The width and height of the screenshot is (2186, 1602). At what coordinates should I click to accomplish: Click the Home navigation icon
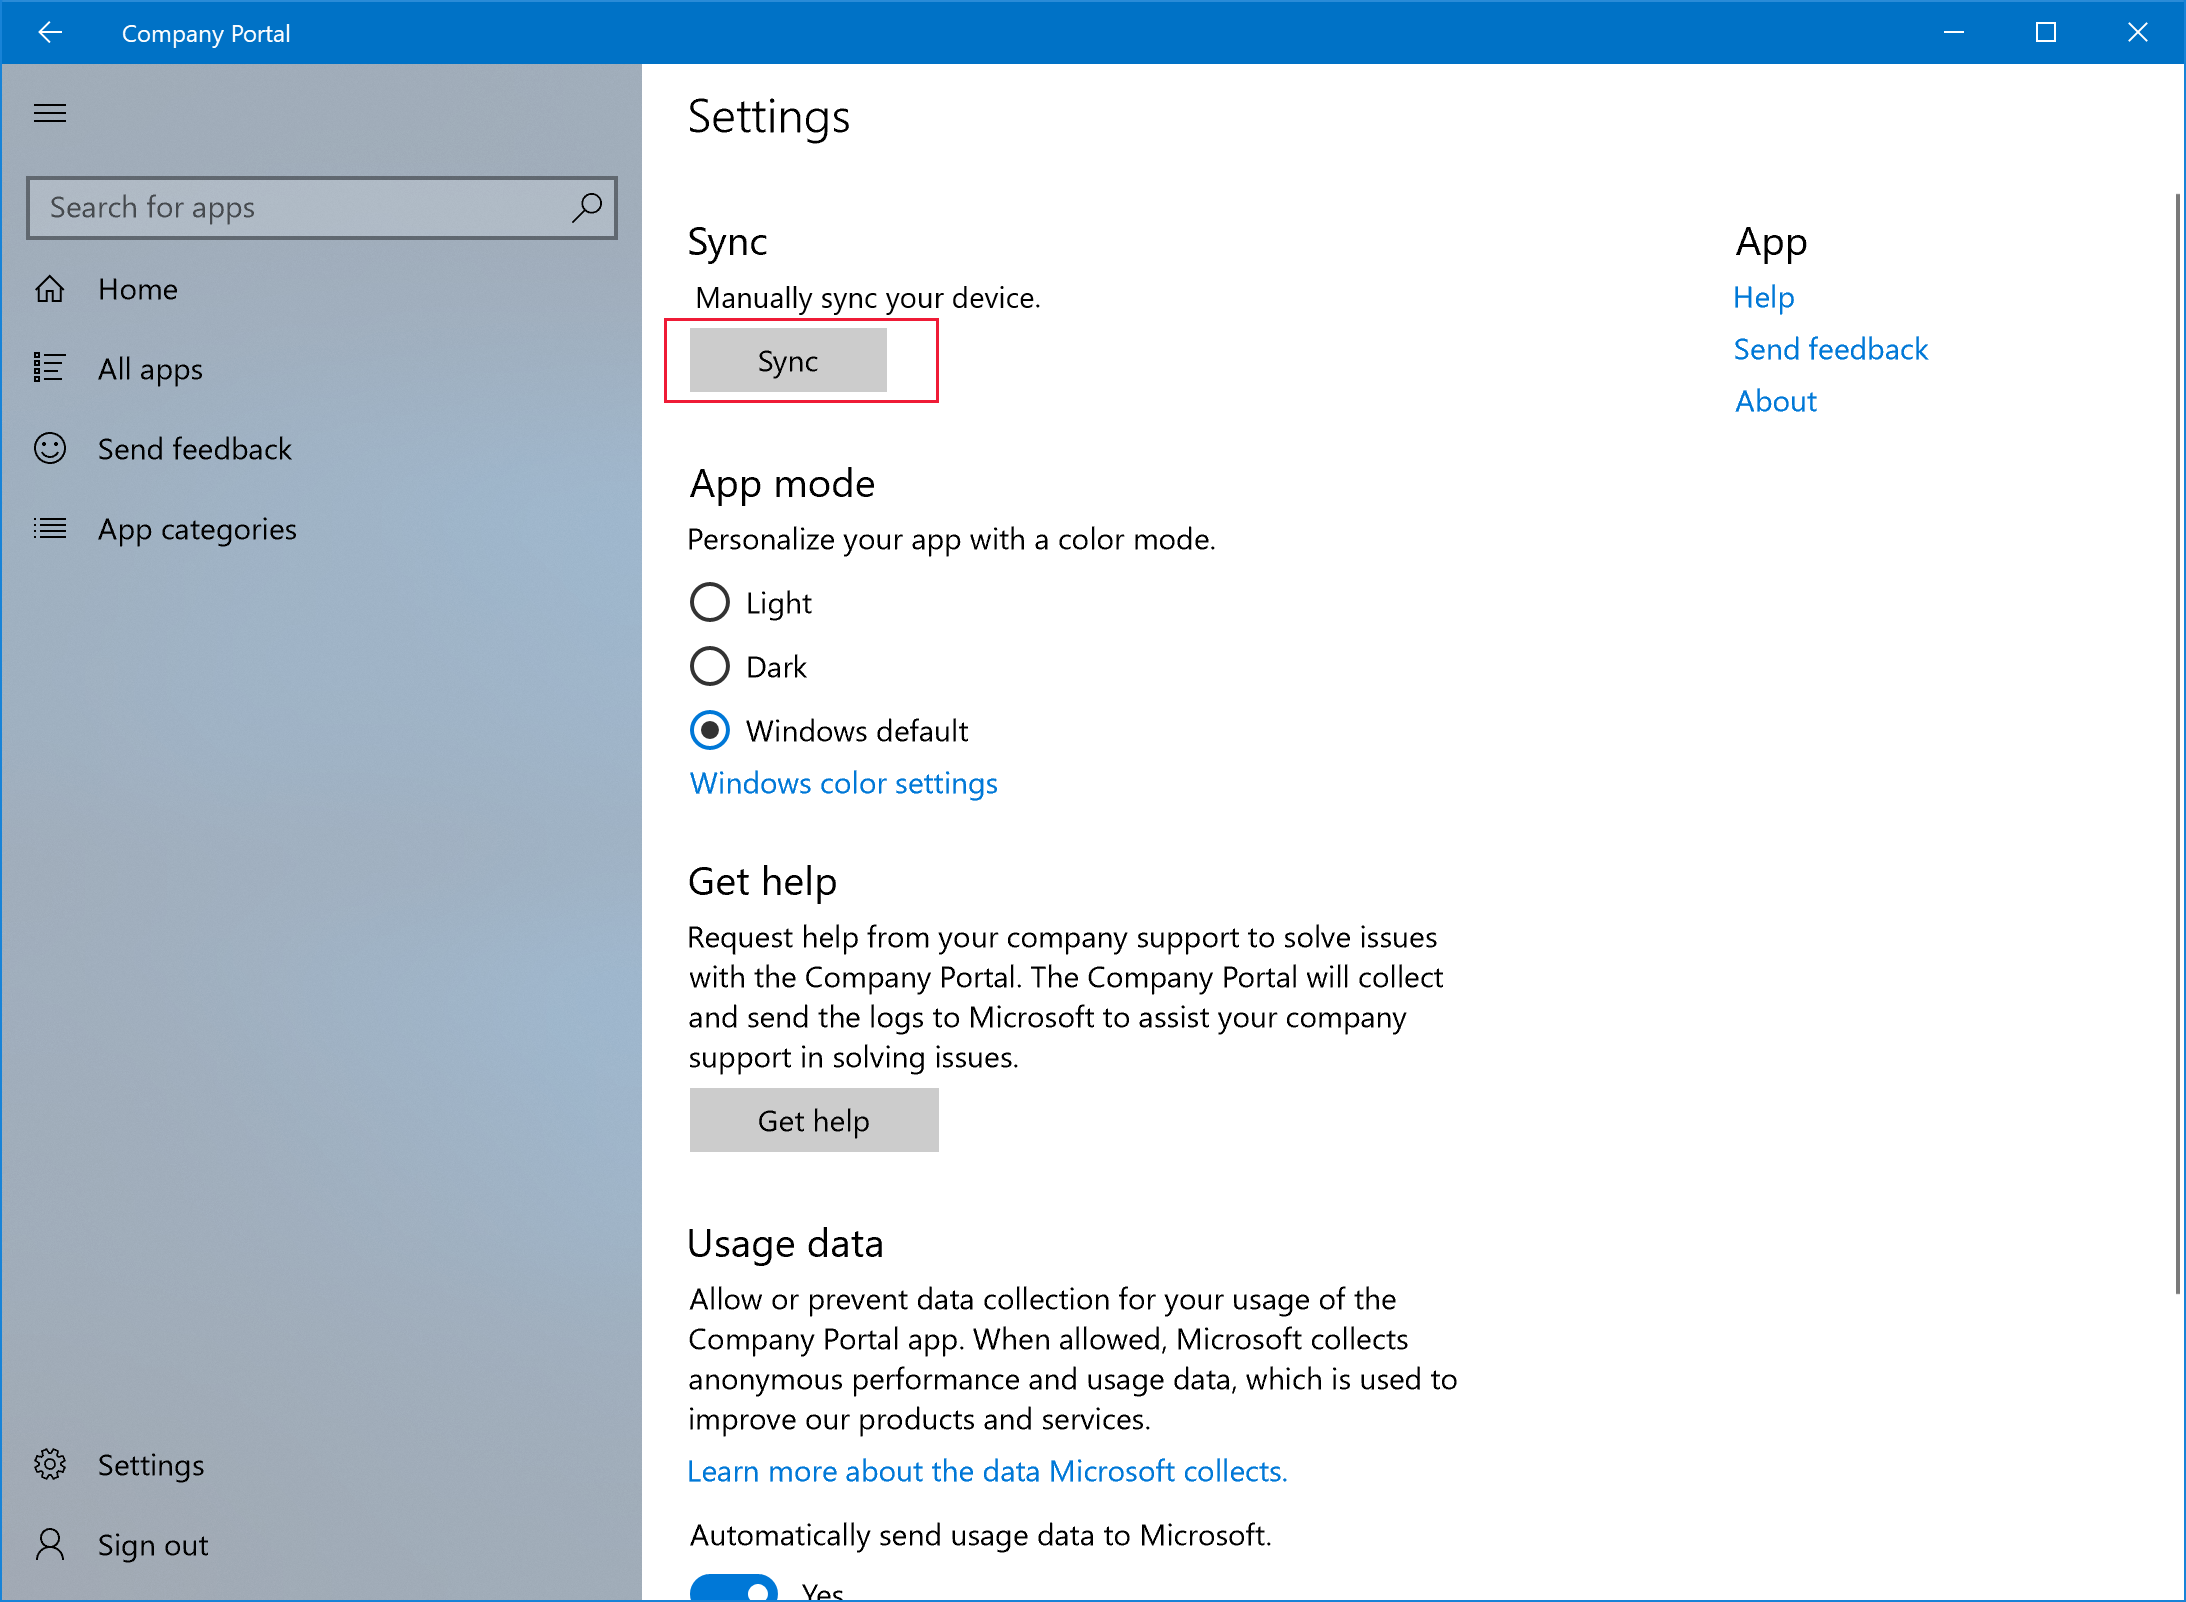click(x=49, y=287)
